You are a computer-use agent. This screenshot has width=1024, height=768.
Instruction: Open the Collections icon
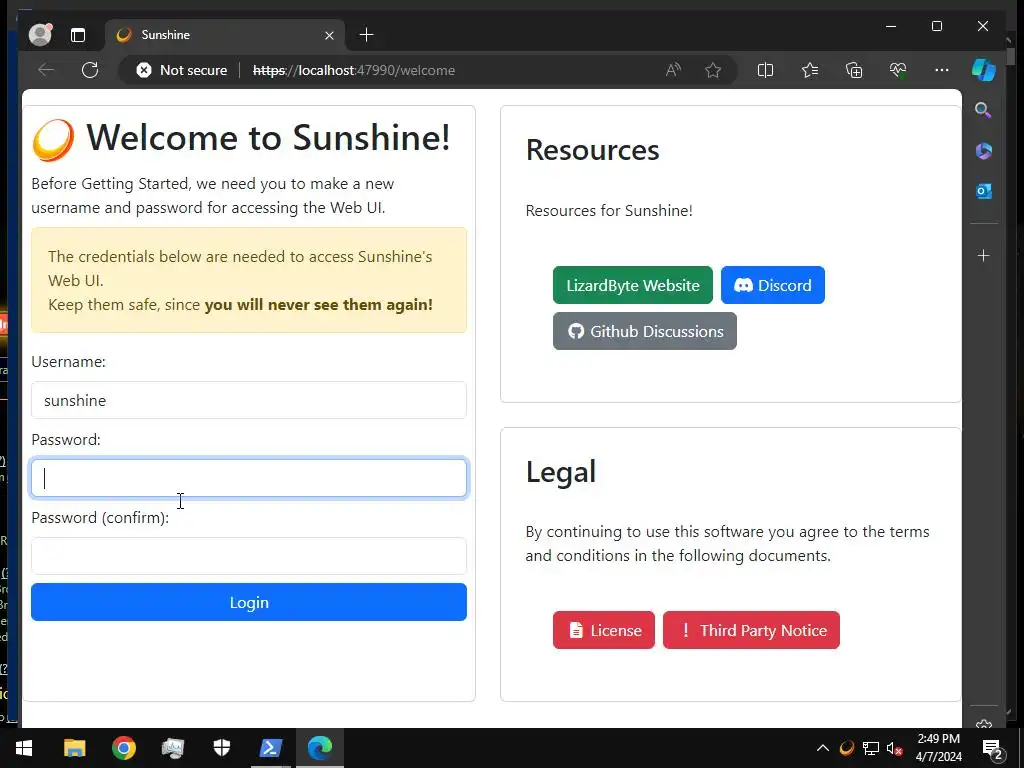854,70
